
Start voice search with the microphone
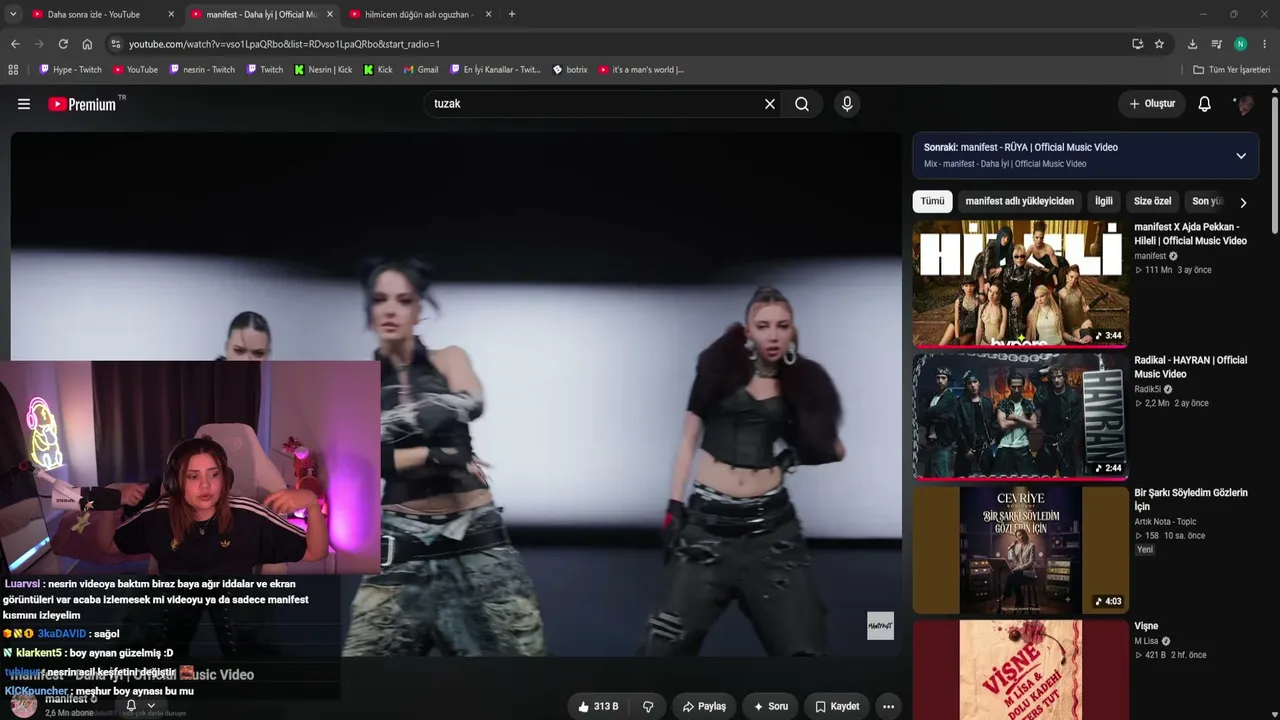(847, 104)
